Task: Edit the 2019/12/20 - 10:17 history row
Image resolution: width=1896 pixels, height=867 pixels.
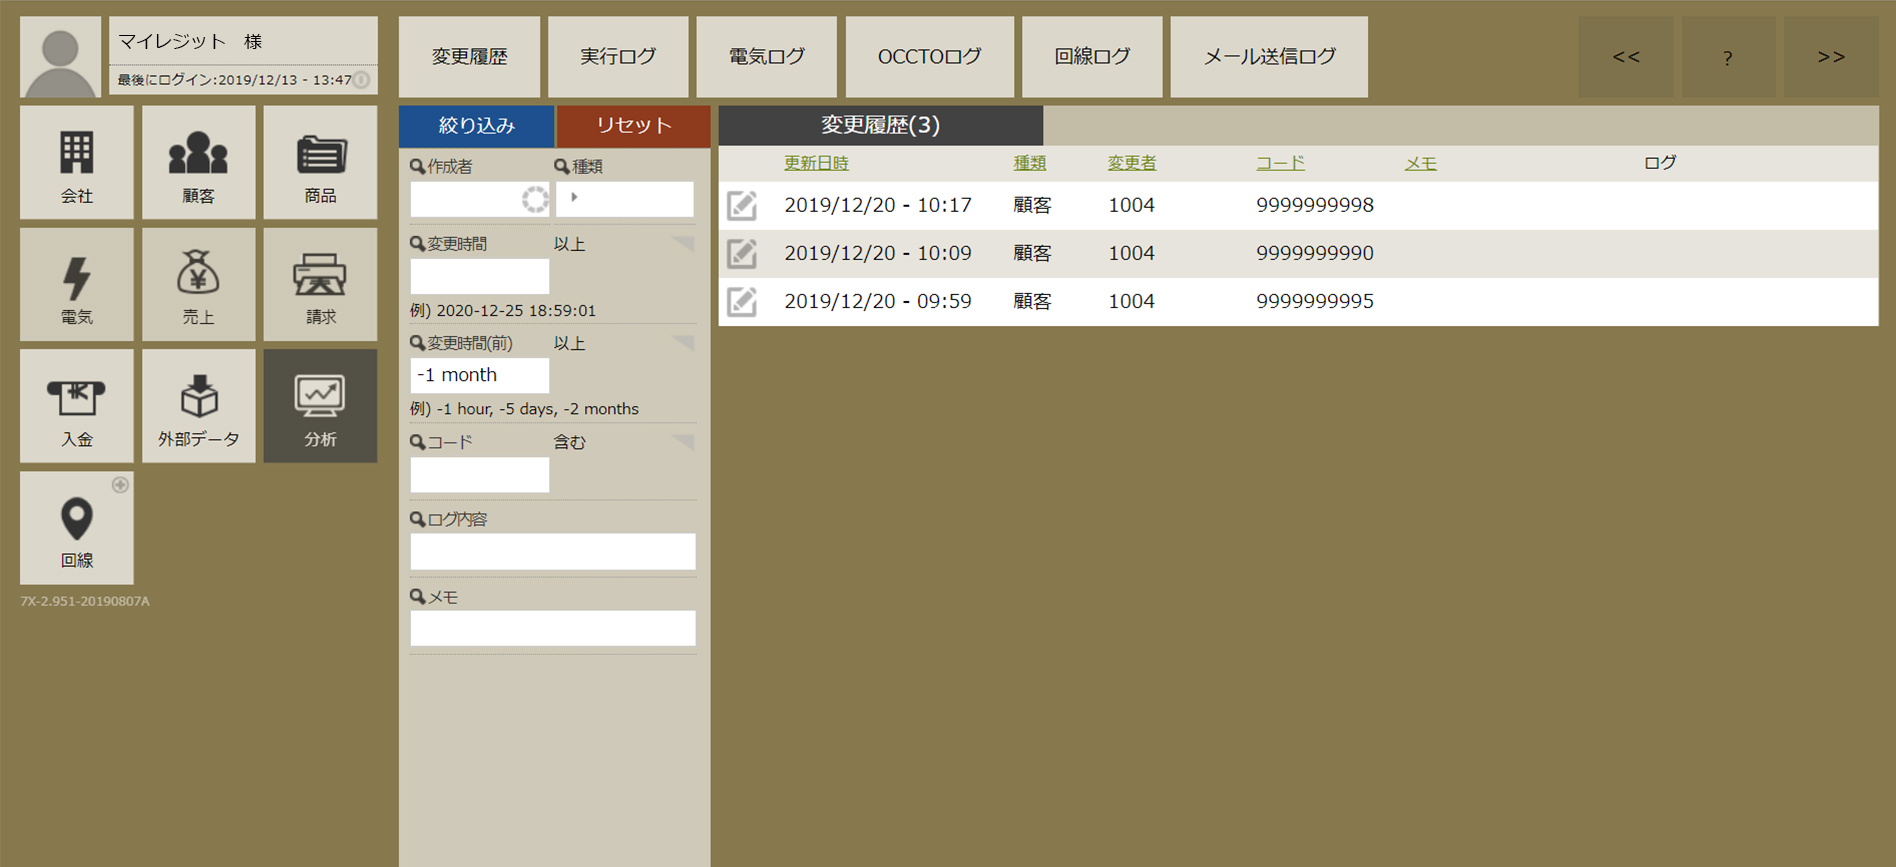Action: point(742,205)
